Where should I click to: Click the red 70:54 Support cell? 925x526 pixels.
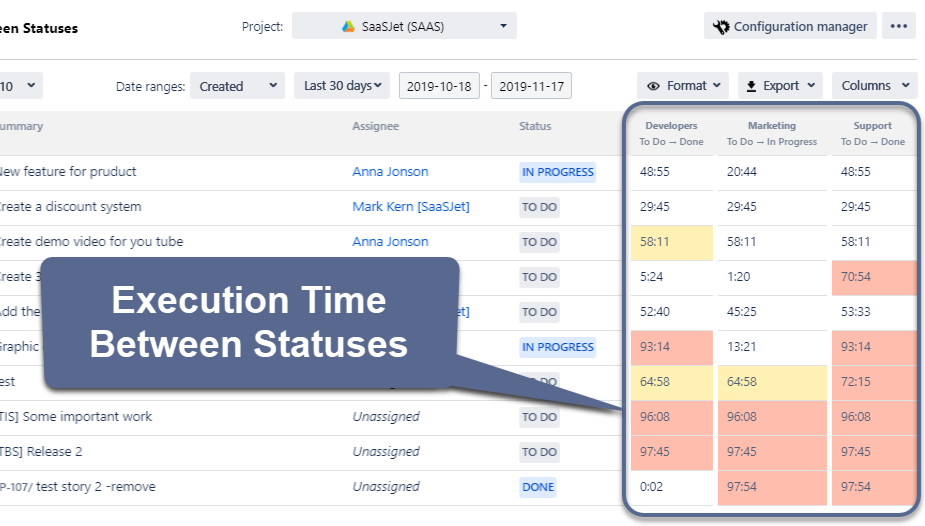point(872,277)
